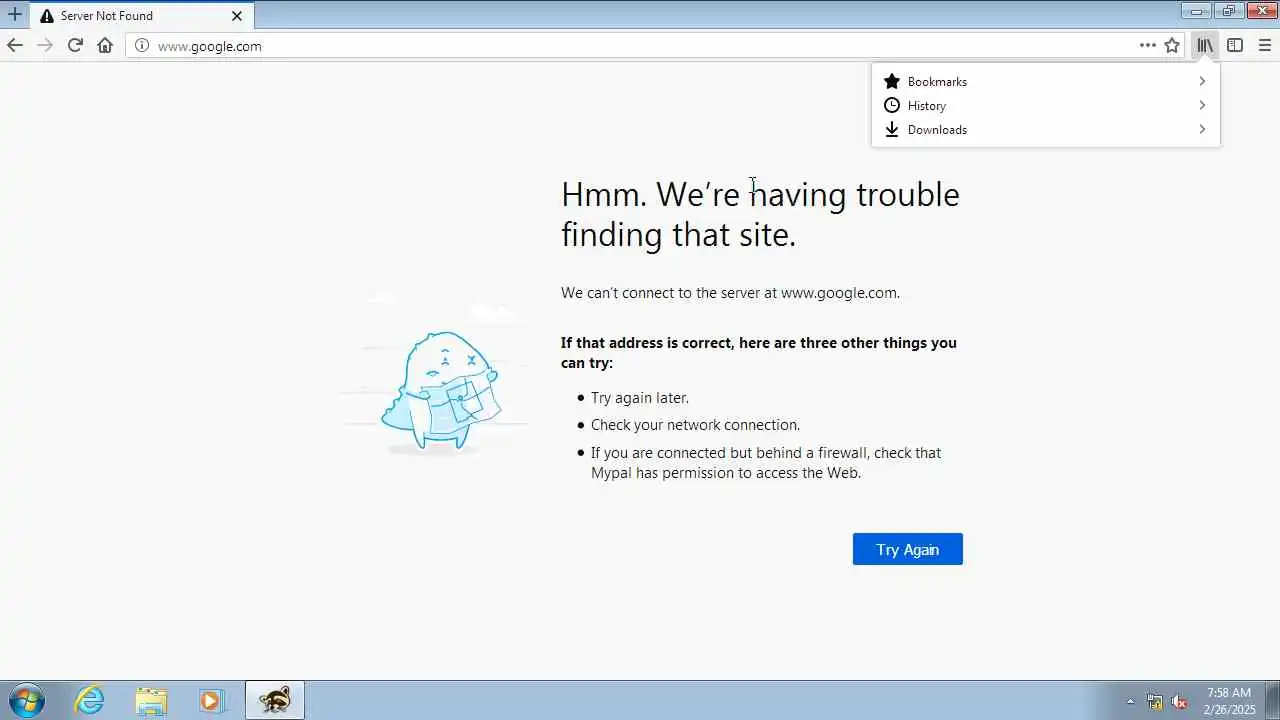Image resolution: width=1280 pixels, height=720 pixels.
Task: Select the Server Not Found tab
Action: [x=142, y=16]
